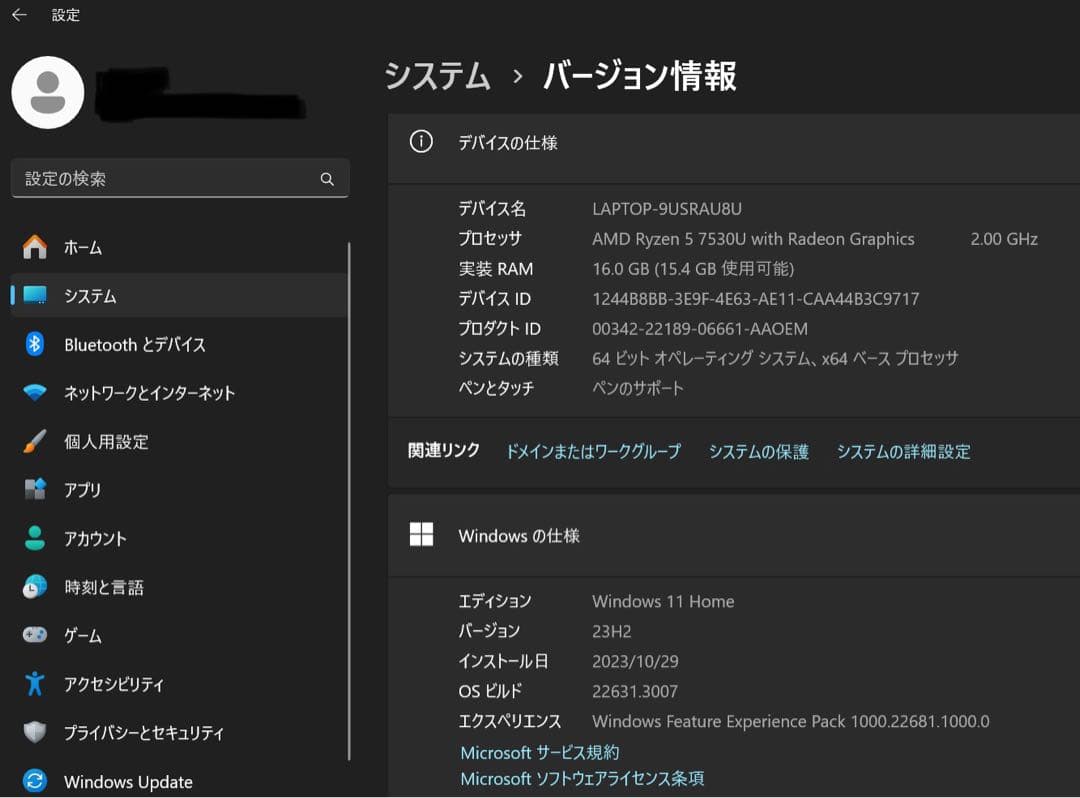Open the アプリ section icon
The width and height of the screenshot is (1080, 798).
point(35,490)
